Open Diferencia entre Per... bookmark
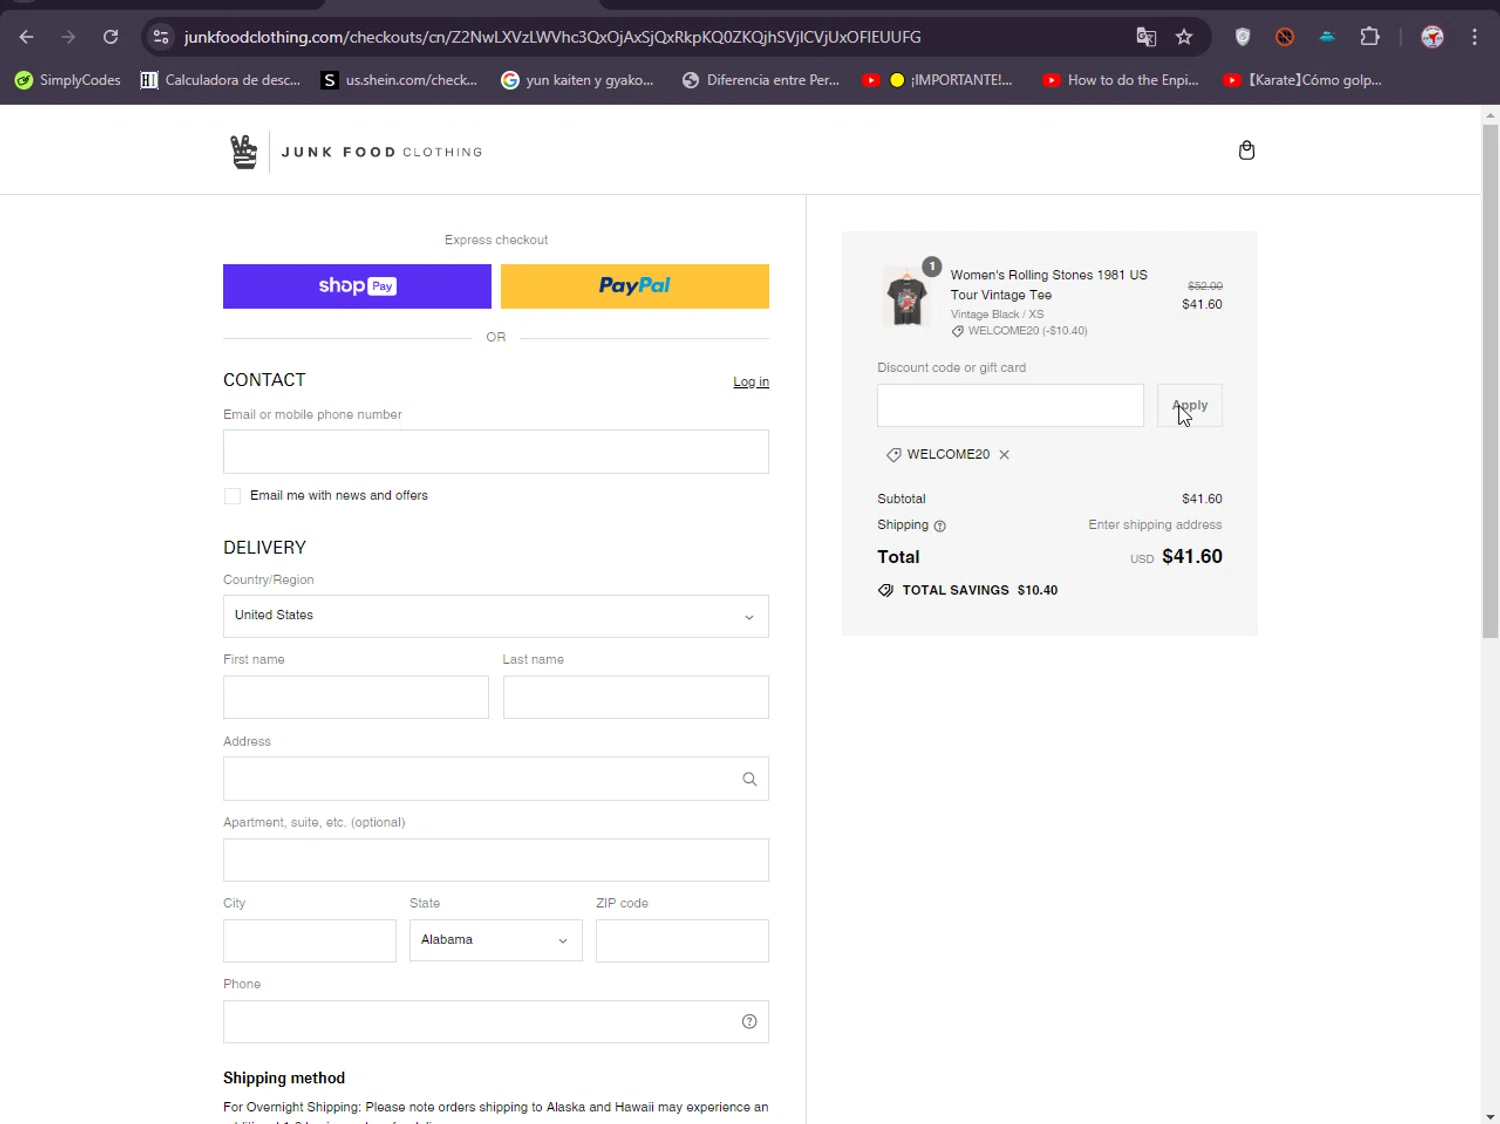The height and width of the screenshot is (1124, 1500). pyautogui.click(x=760, y=80)
